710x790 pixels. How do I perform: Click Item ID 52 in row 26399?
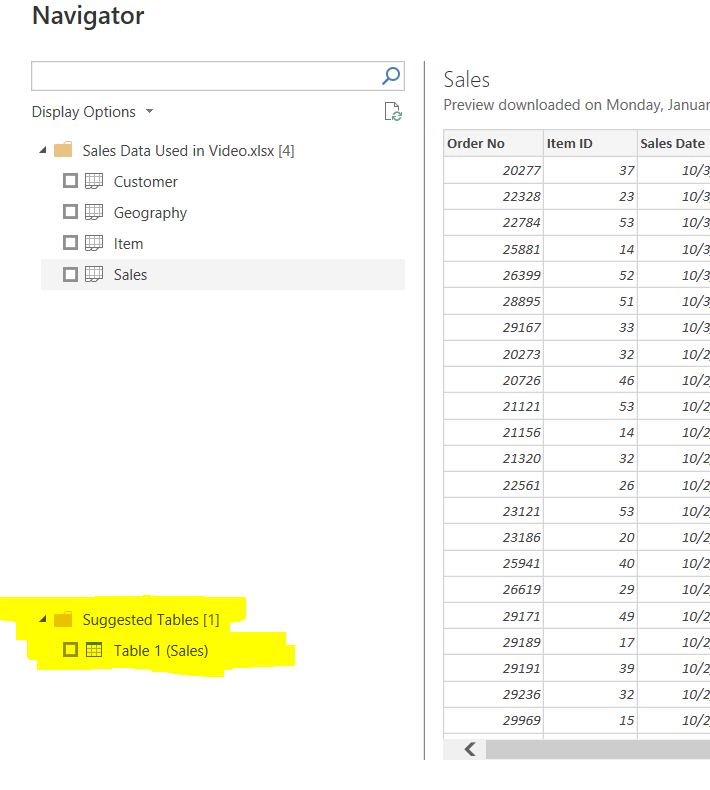(x=590, y=276)
